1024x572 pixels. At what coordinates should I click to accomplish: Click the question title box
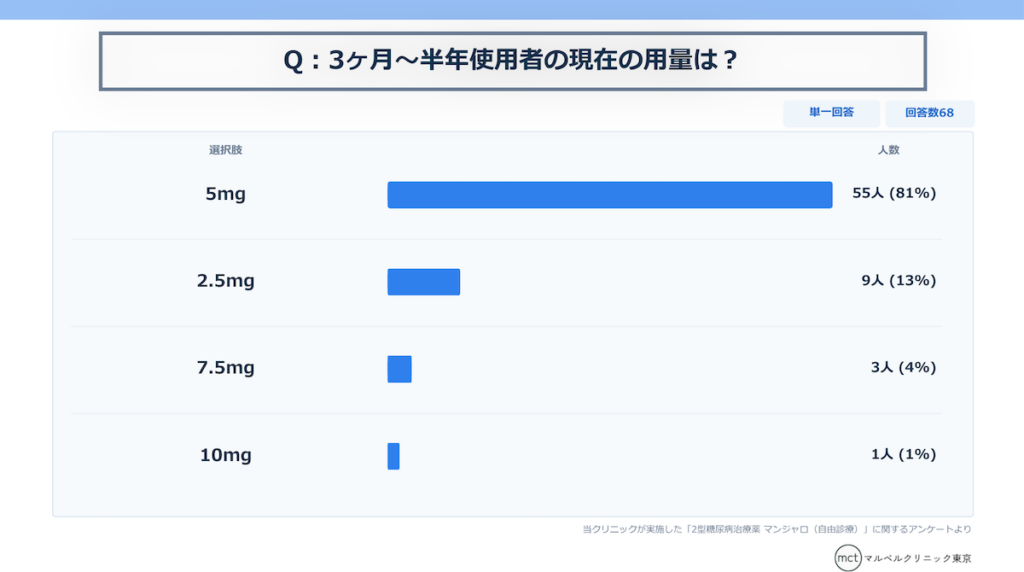(x=512, y=61)
